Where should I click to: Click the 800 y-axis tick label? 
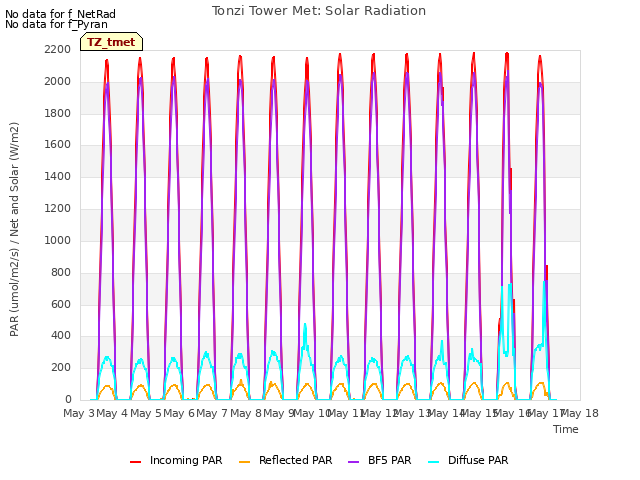61,272
